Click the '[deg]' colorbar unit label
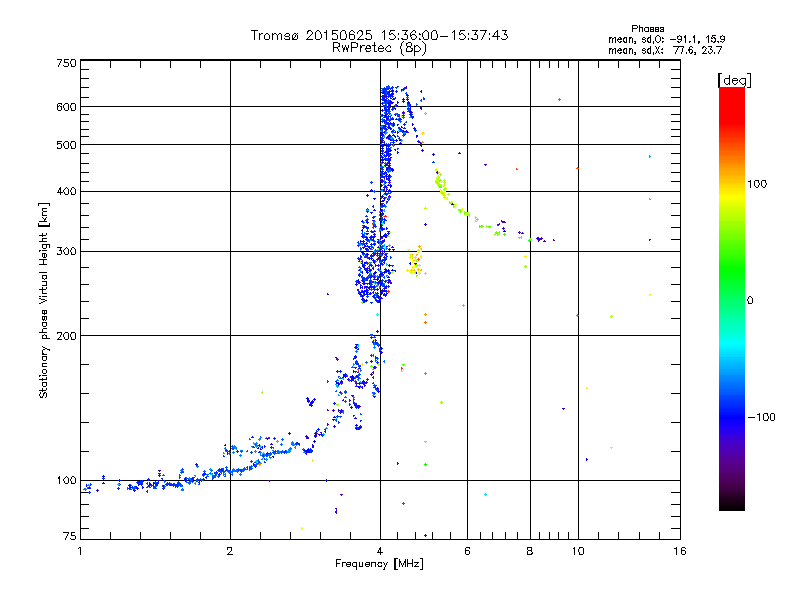This screenshot has width=800, height=600. (734, 80)
